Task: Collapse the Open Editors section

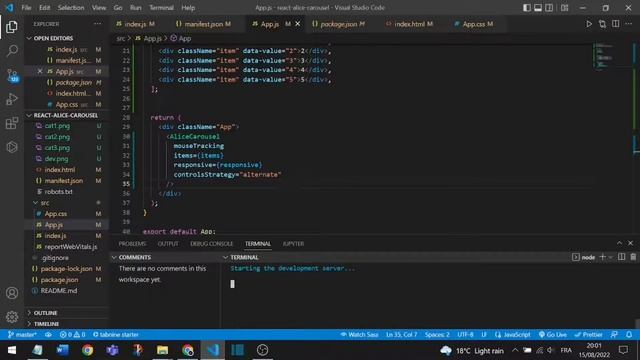Action: tap(53, 38)
